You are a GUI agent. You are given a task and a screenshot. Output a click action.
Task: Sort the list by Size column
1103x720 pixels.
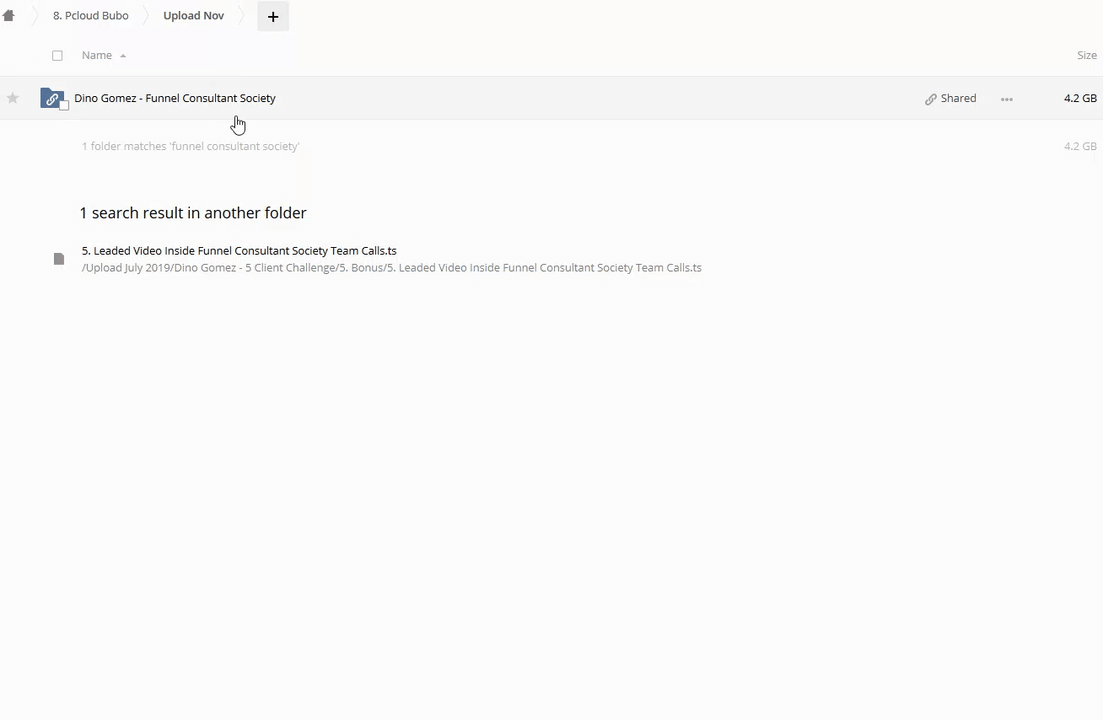click(x=1086, y=55)
